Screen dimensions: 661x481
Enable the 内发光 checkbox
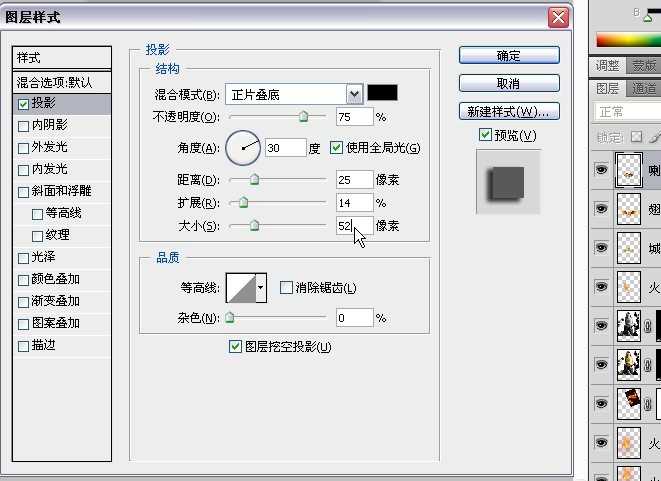tap(24, 170)
